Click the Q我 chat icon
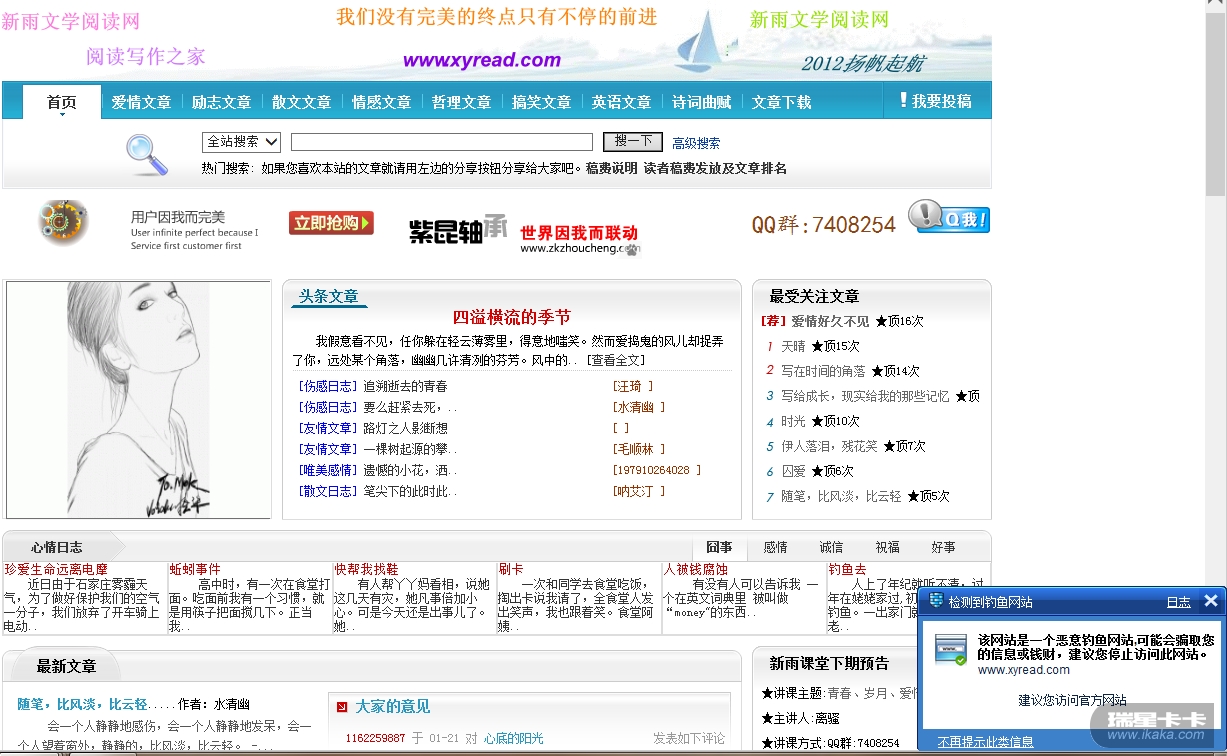Image resolution: width=1227 pixels, height=756 pixels. pyautogui.click(x=948, y=217)
